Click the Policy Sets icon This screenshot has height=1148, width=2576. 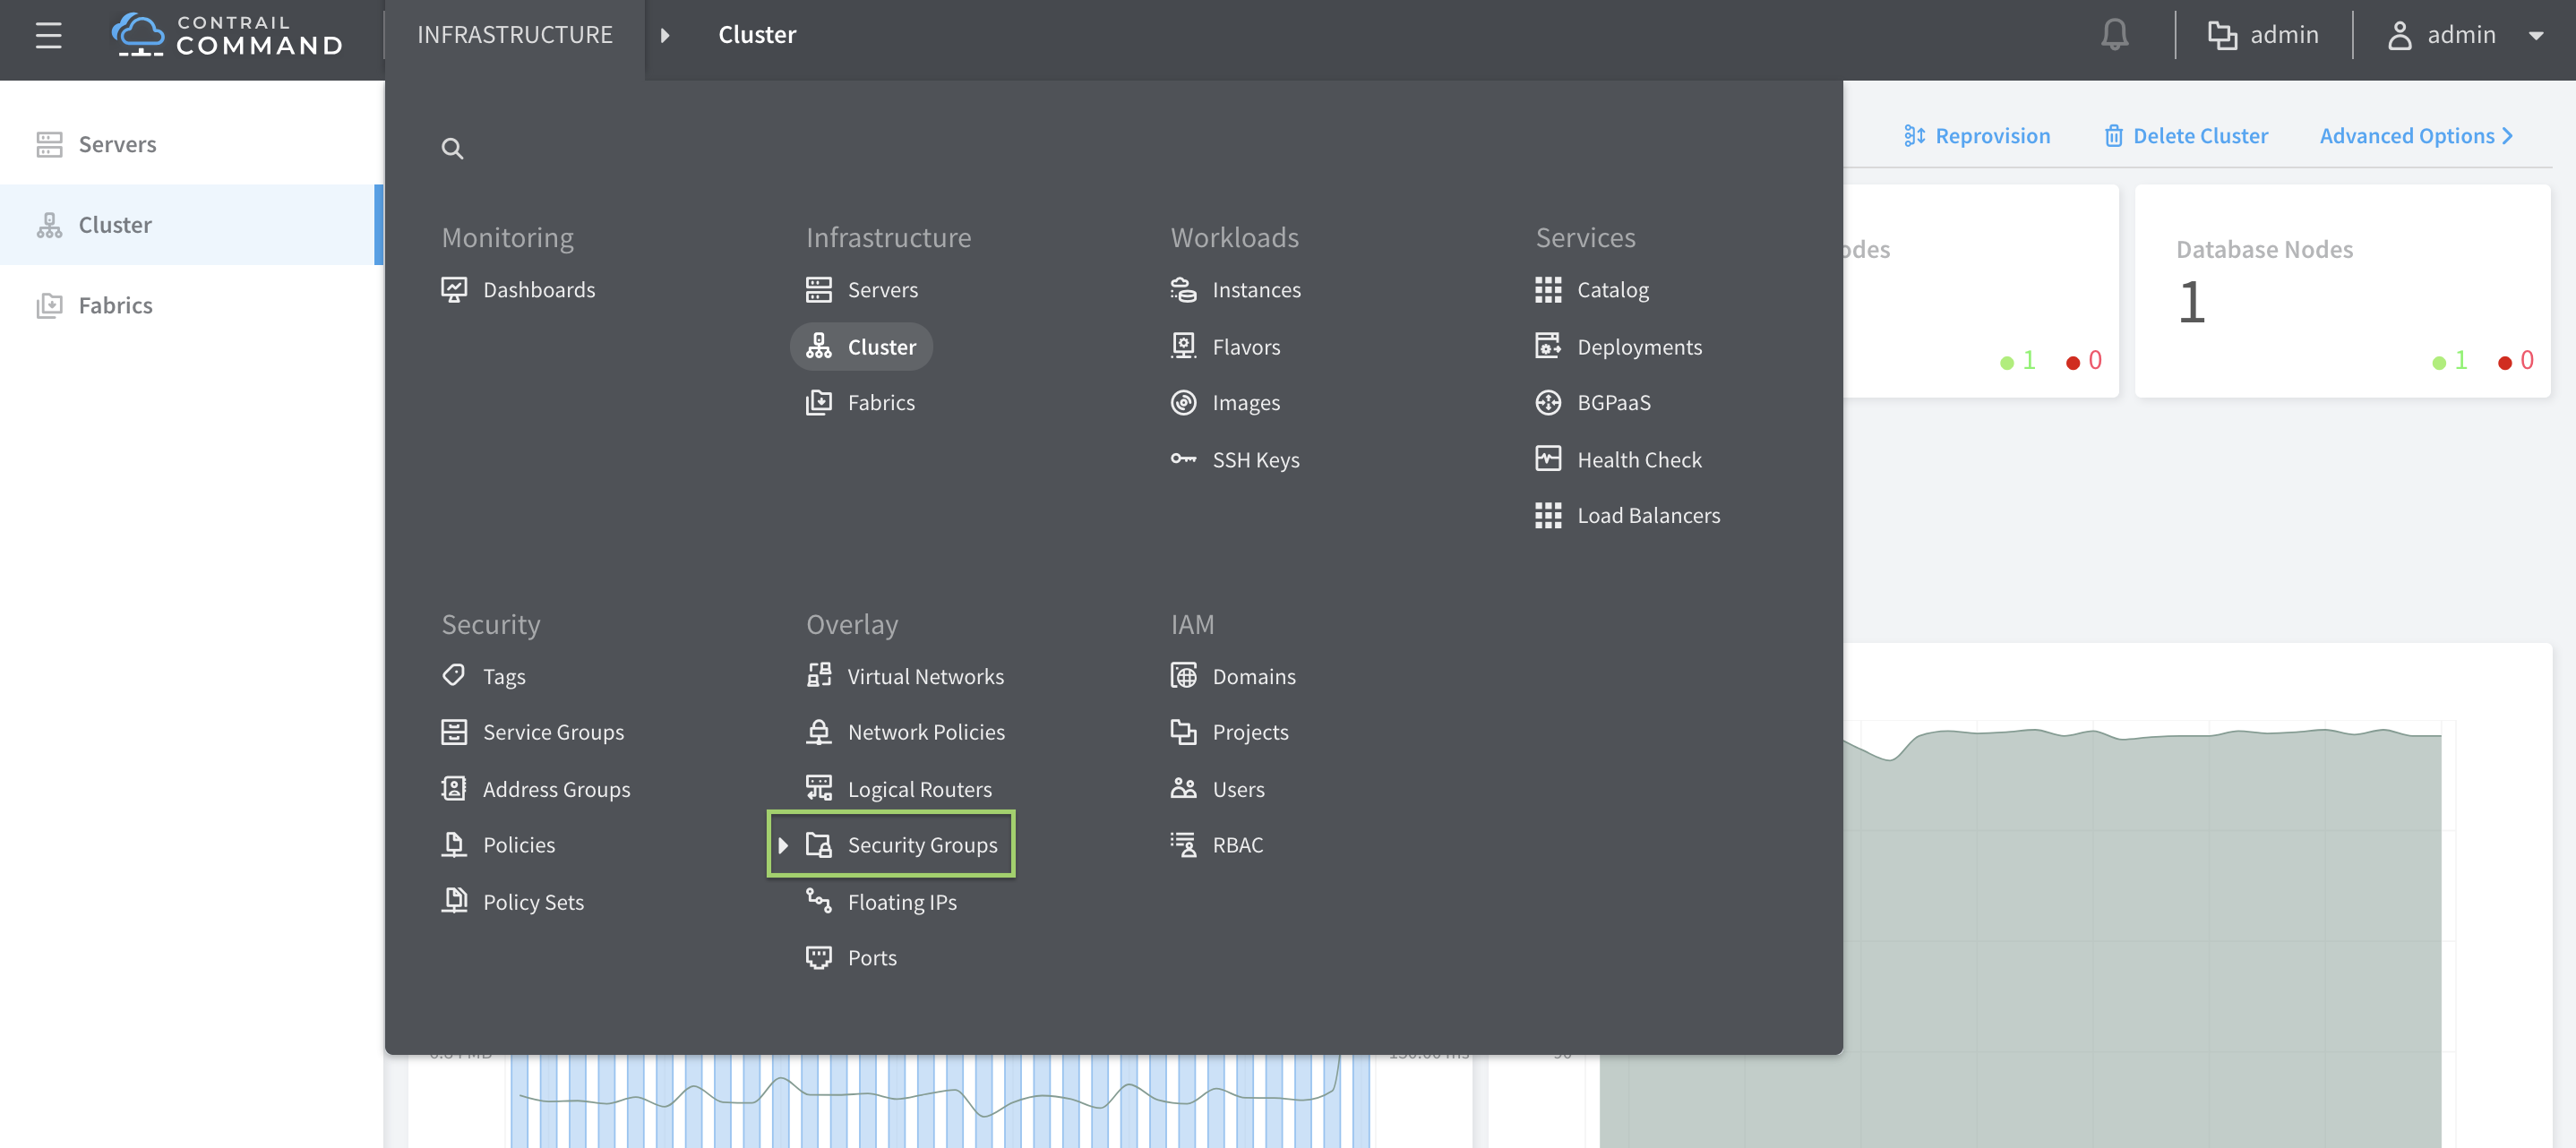click(454, 901)
